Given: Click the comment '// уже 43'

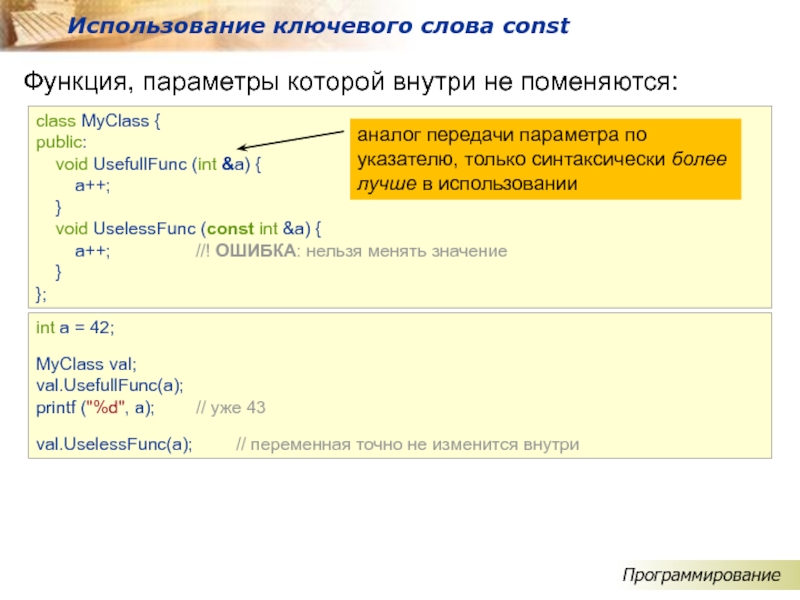Looking at the screenshot, I should point(231,408).
